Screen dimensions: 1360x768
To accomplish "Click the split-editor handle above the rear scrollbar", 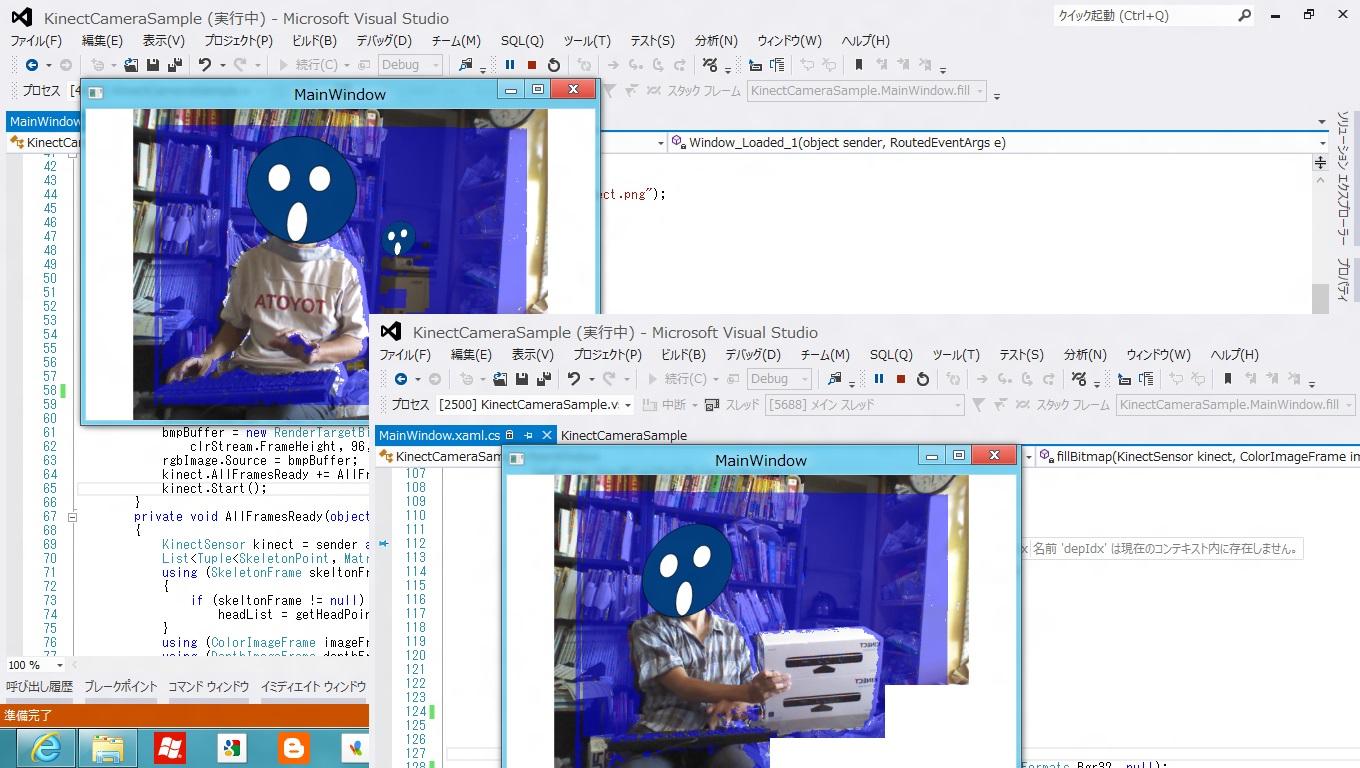I will tap(1320, 162).
